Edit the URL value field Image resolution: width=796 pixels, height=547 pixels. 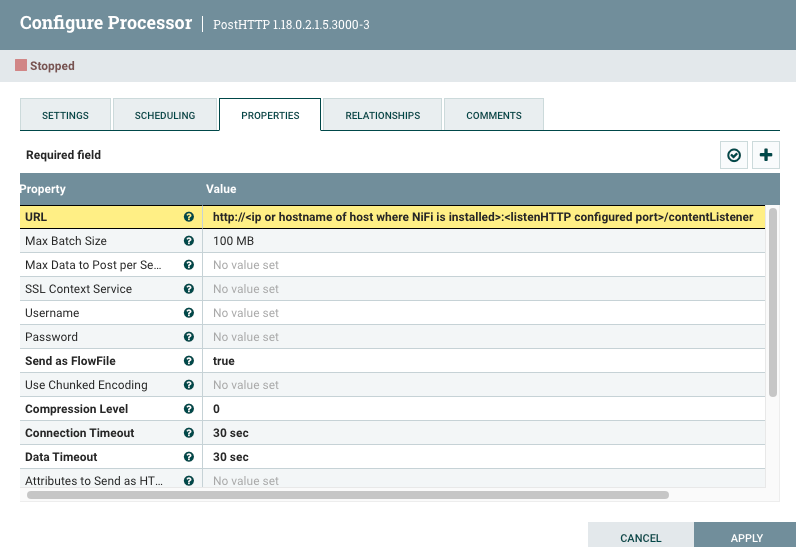484,217
